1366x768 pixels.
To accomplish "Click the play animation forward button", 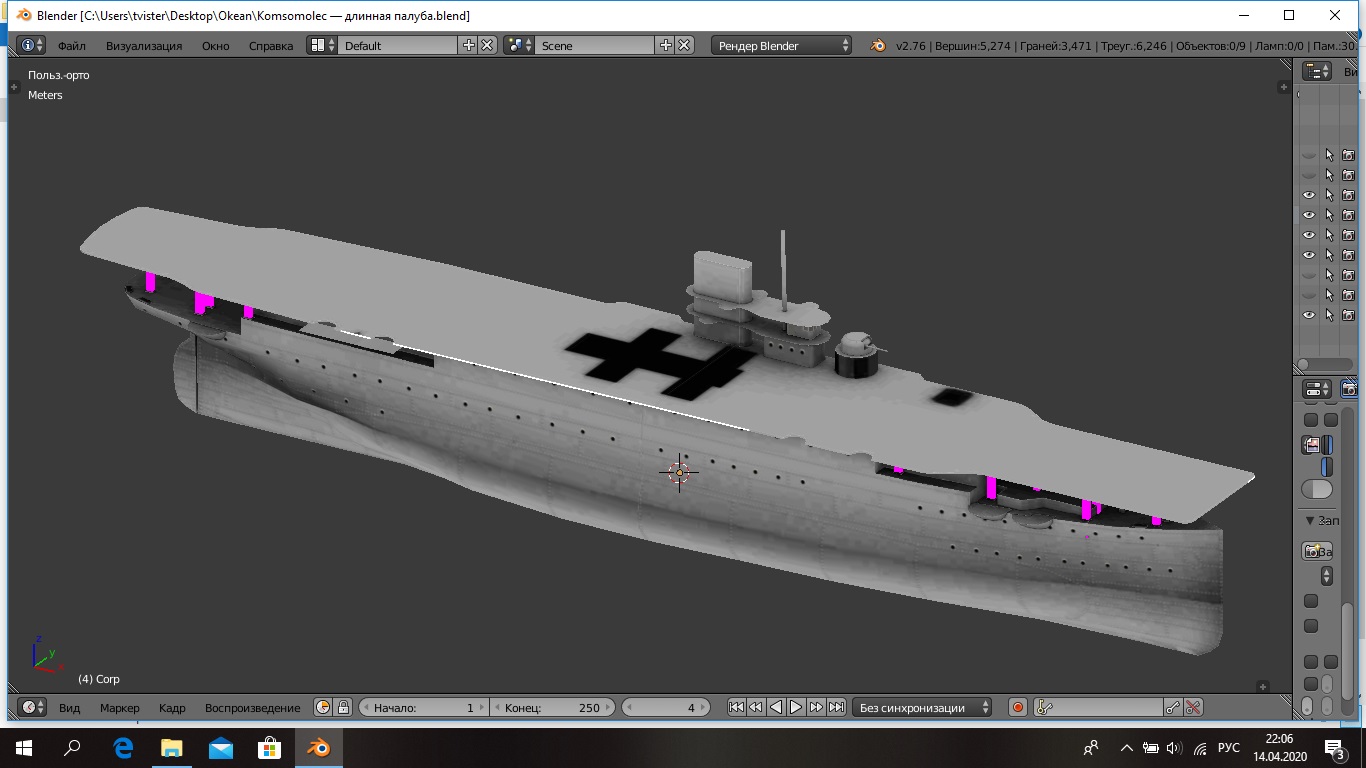I will point(796,707).
